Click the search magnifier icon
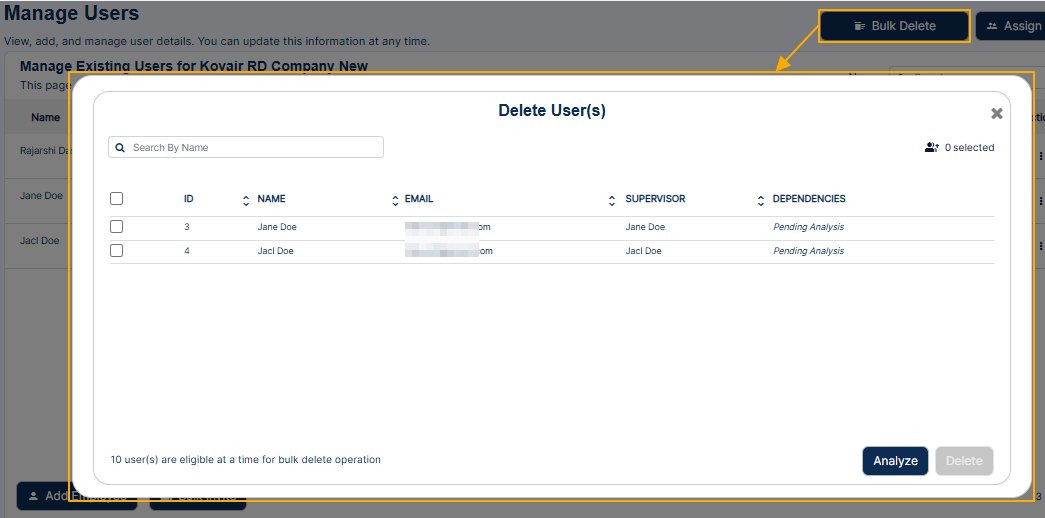The height and width of the screenshot is (518, 1045). coord(120,148)
